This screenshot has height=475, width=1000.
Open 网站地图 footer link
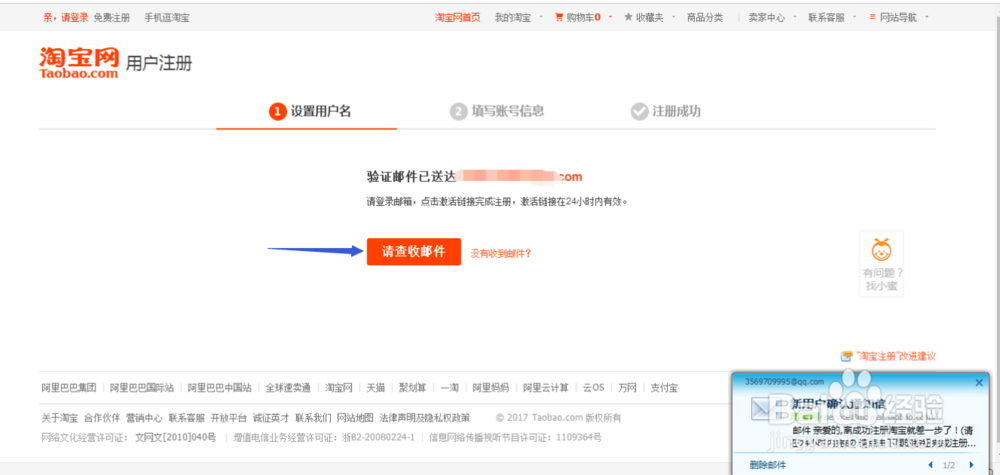click(355, 418)
